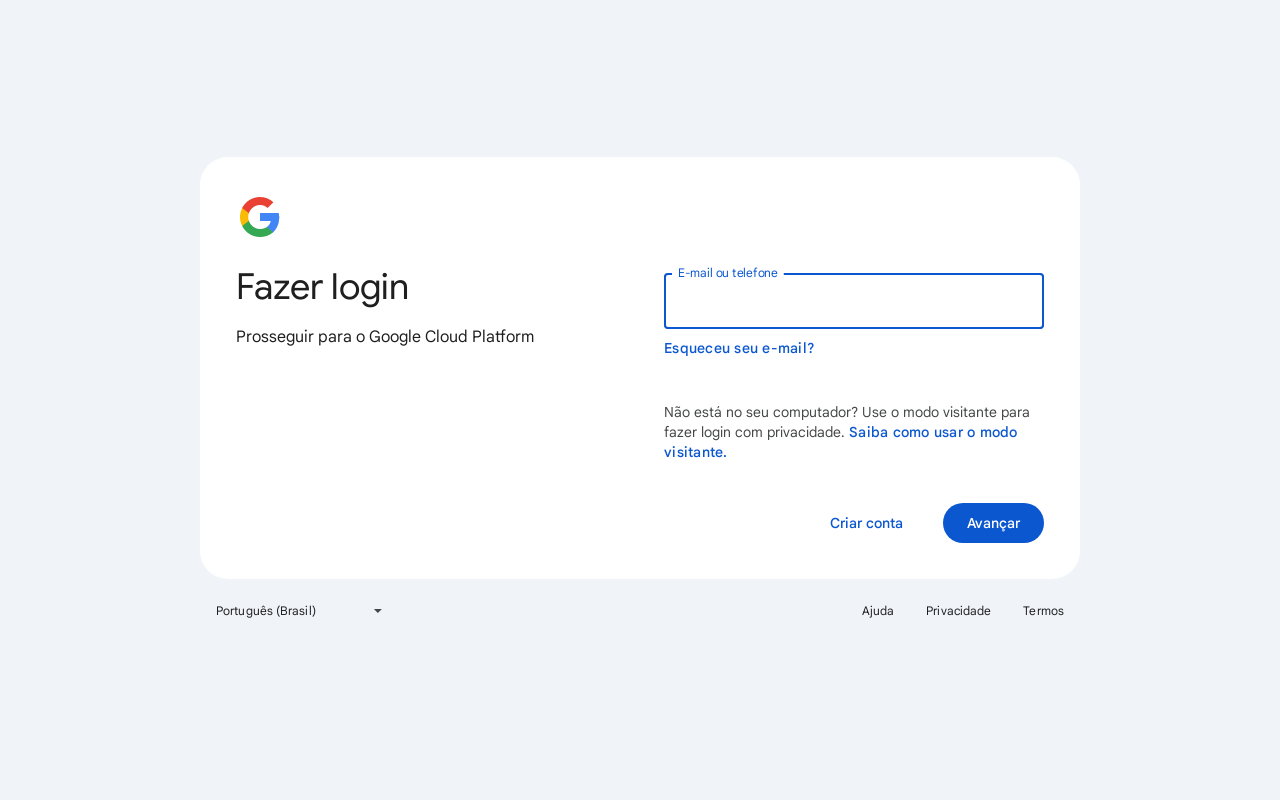Screen dimensions: 1280x800
Task: Expand the Português (Brasil) language dropdown
Action: pos(300,611)
